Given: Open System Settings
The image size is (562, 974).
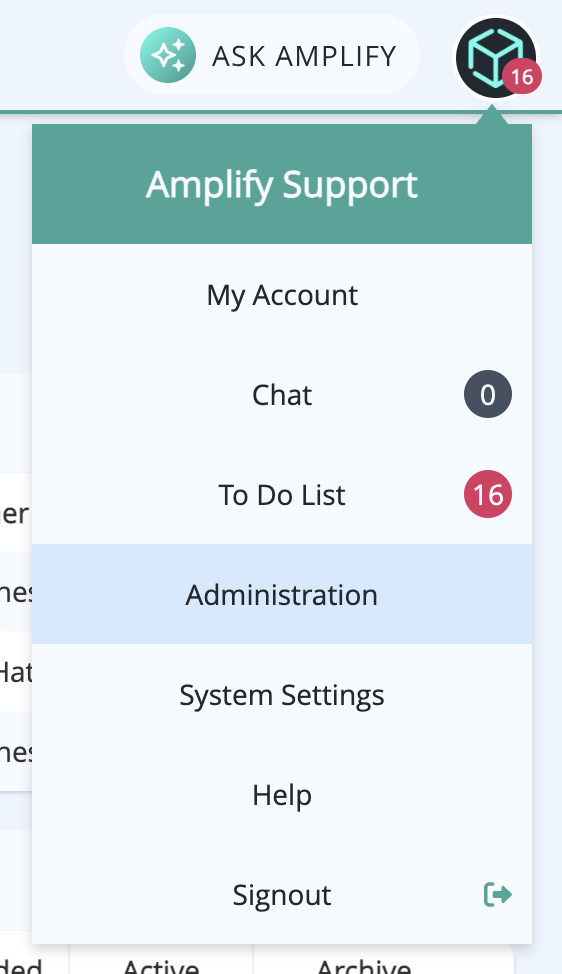Looking at the screenshot, I should [x=282, y=694].
